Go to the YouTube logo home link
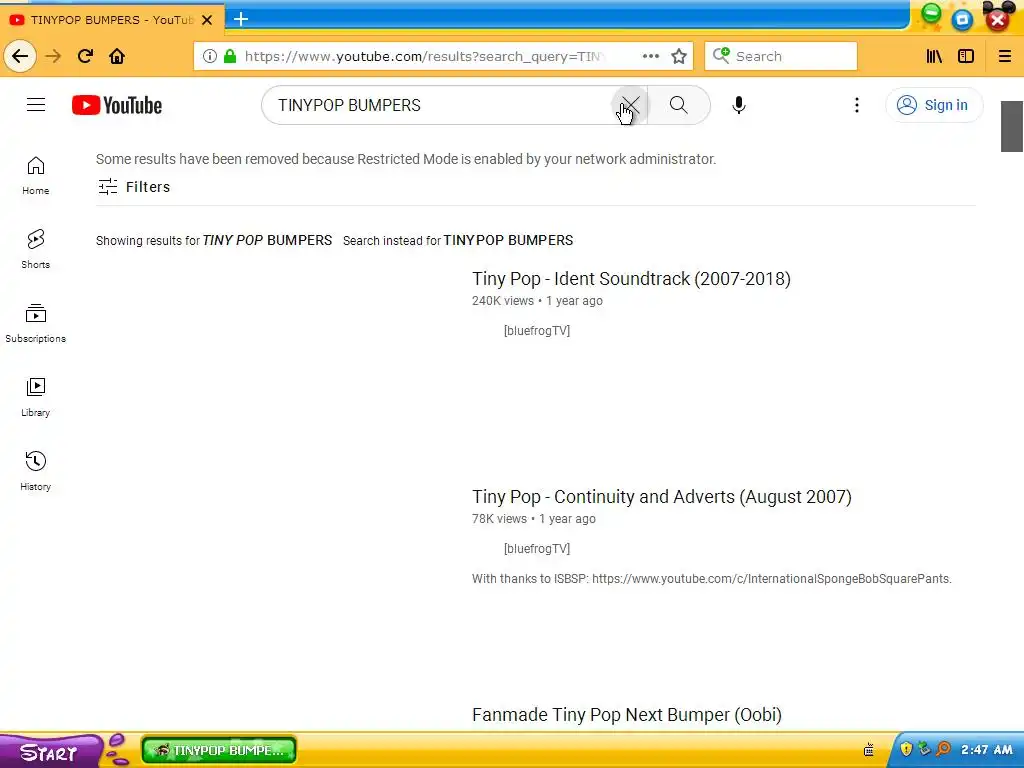This screenshot has width=1024, height=768. coord(117,105)
